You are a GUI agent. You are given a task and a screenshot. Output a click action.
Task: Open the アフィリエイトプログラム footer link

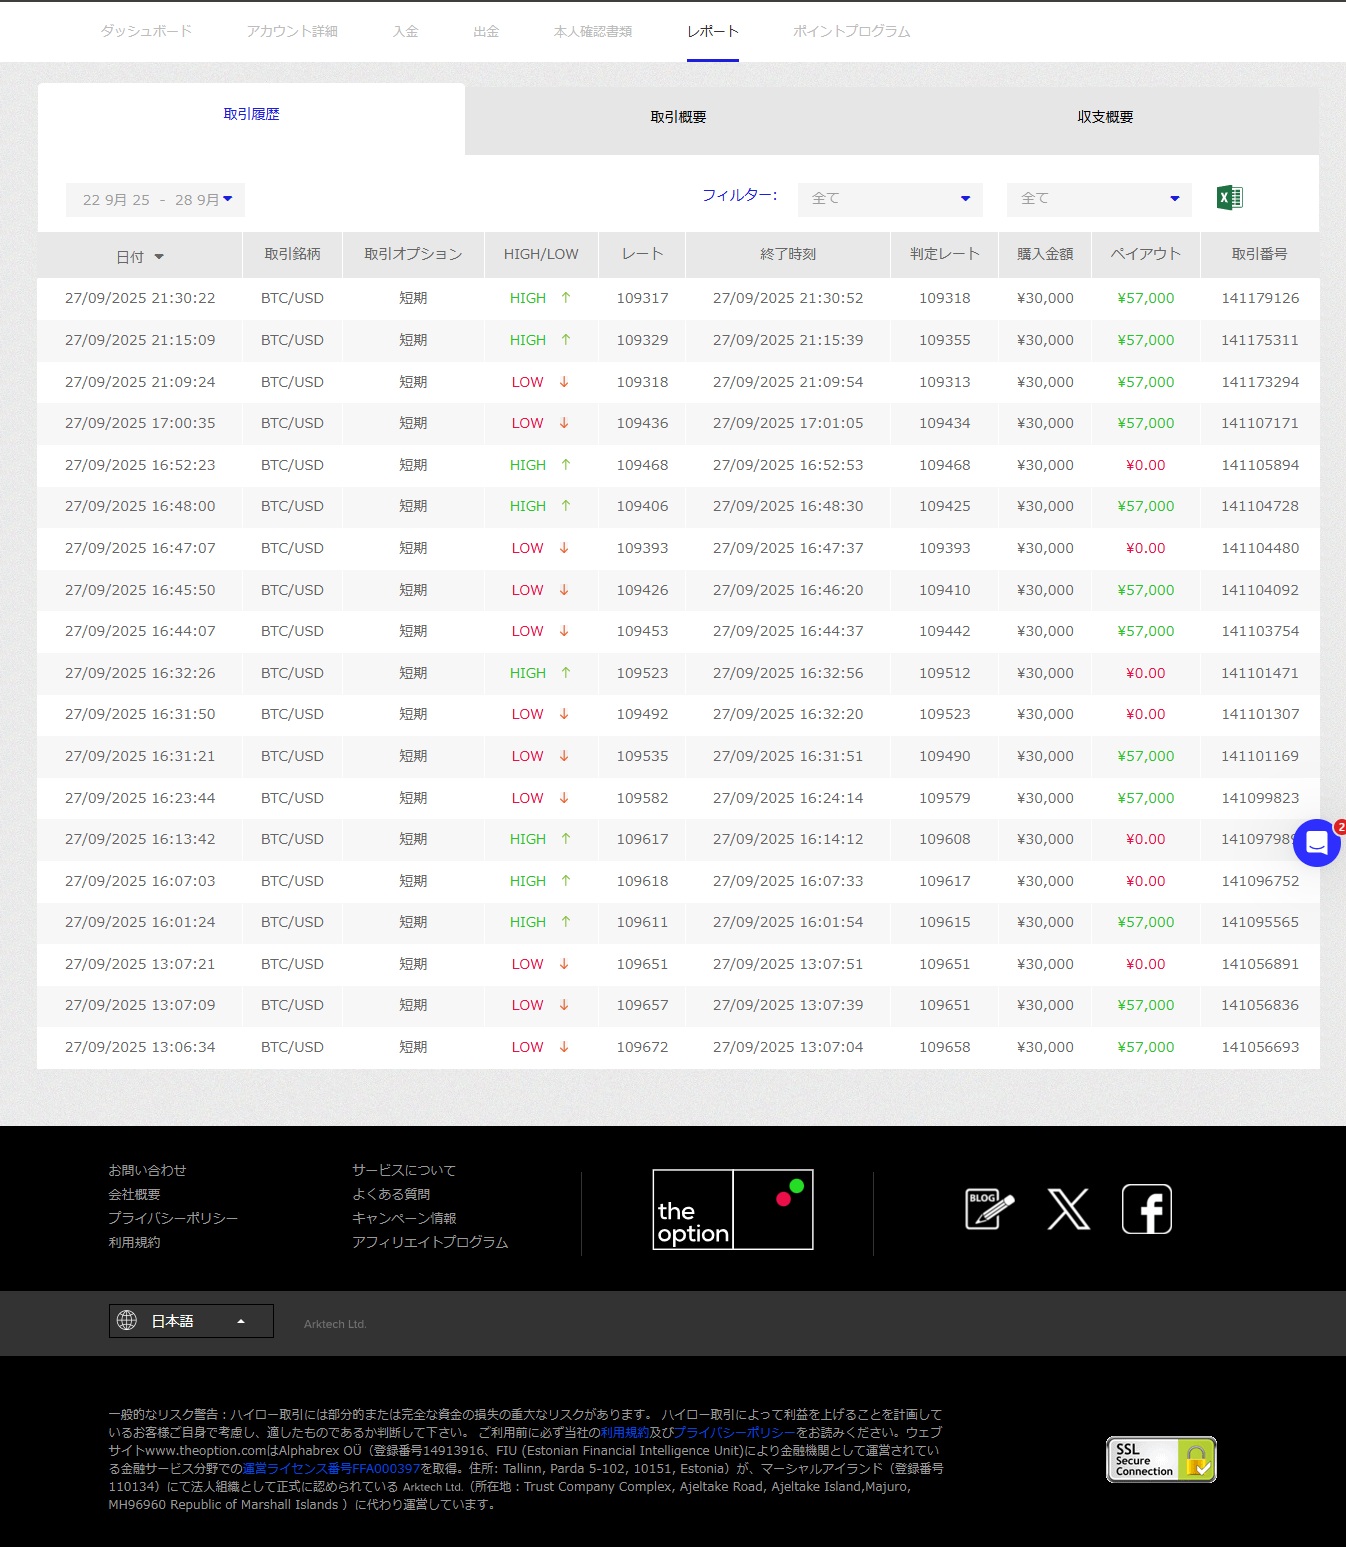coord(430,1242)
